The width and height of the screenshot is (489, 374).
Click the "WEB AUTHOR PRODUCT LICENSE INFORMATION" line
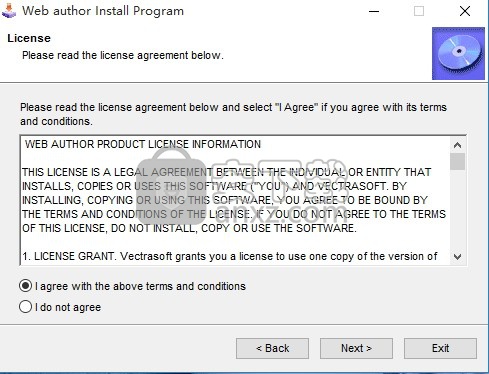coord(143,144)
